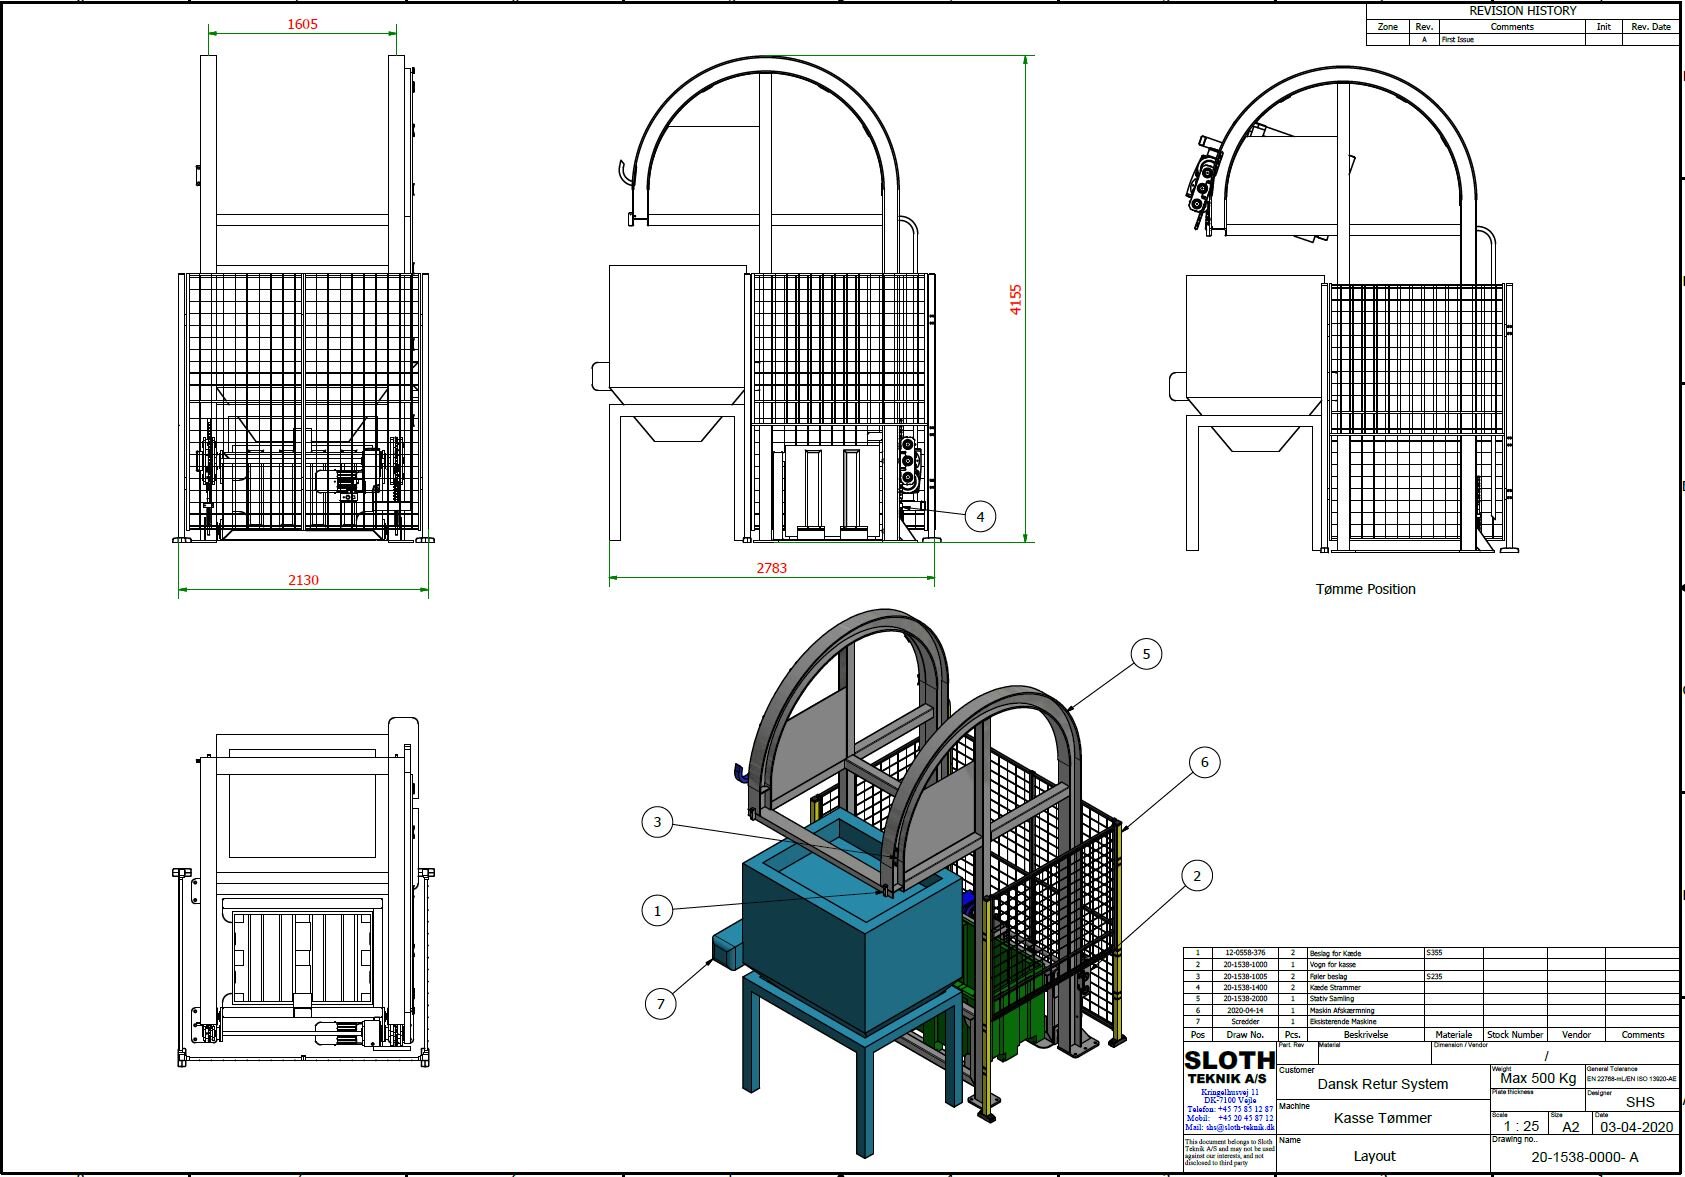Click draw number '12-0558-376'

tap(1245, 953)
